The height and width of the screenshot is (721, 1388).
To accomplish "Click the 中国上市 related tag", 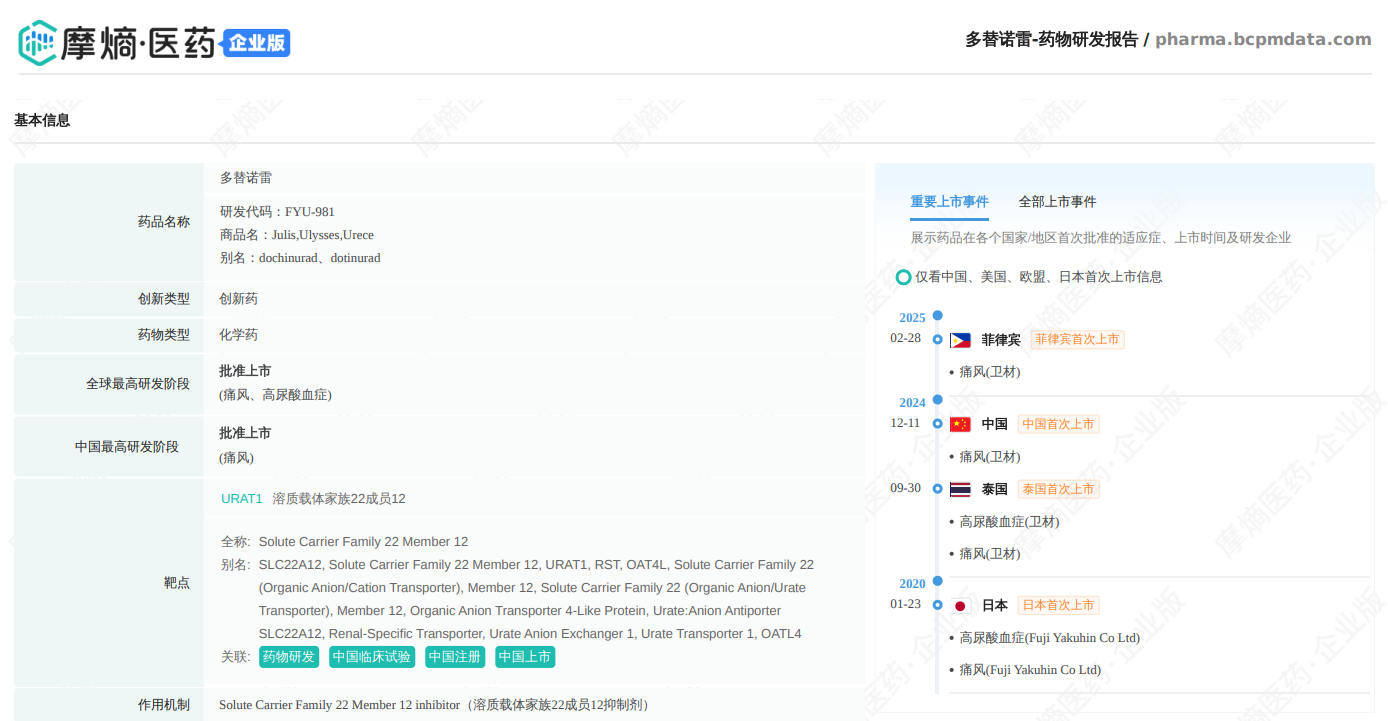I will click(x=525, y=657).
